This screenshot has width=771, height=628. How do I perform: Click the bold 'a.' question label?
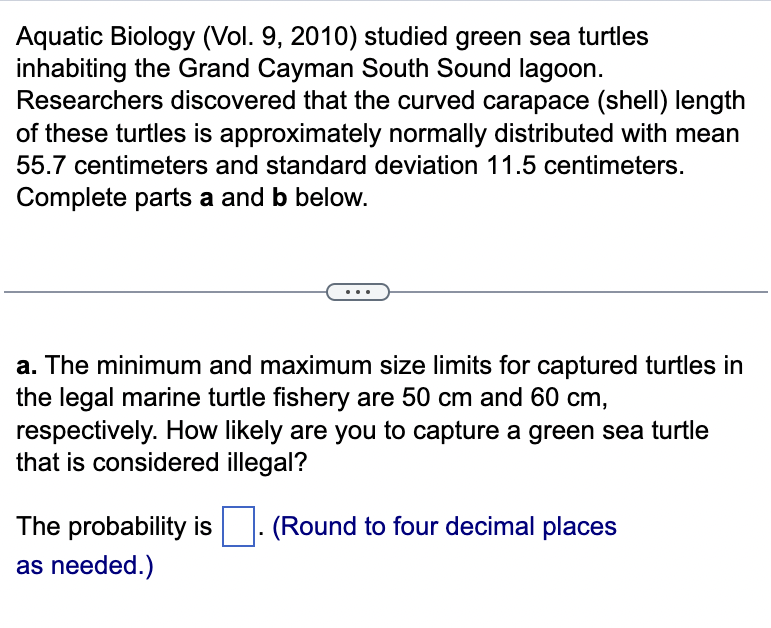click(27, 366)
